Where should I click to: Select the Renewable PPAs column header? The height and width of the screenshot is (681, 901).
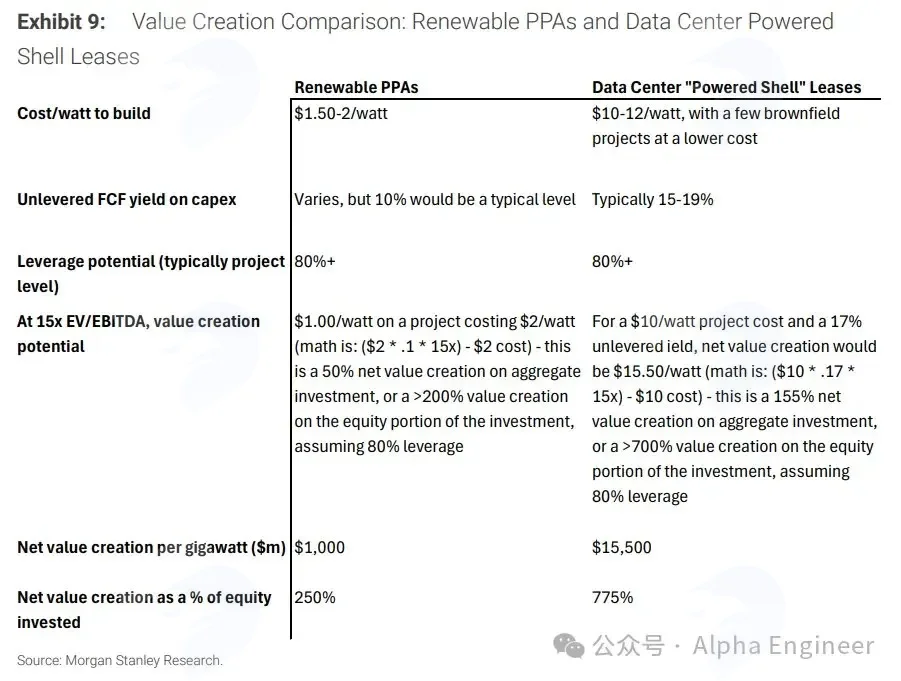click(x=356, y=87)
